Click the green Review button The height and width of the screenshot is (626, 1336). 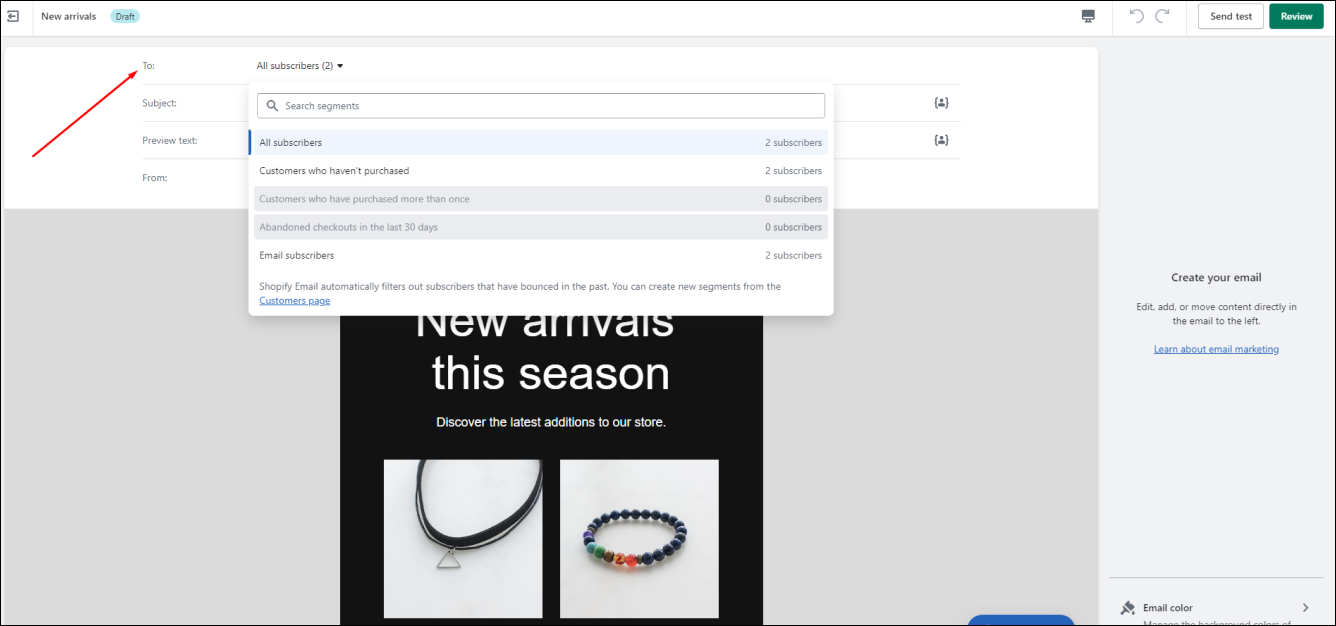pyautogui.click(x=1296, y=16)
